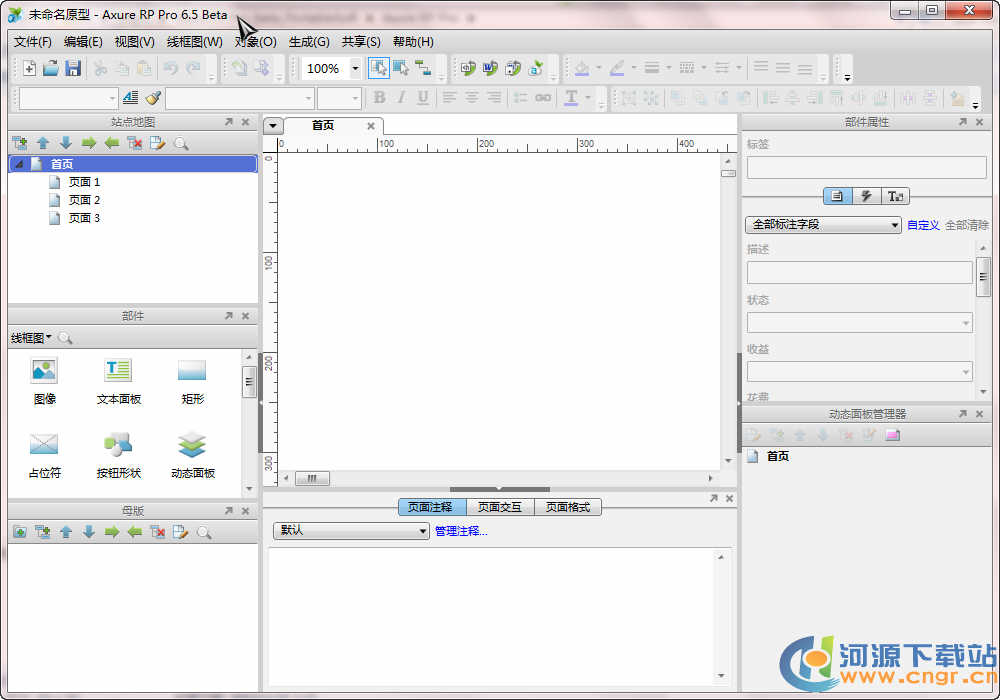
Task: Toggle the annotations tab button in 部件属性
Action: [837, 196]
